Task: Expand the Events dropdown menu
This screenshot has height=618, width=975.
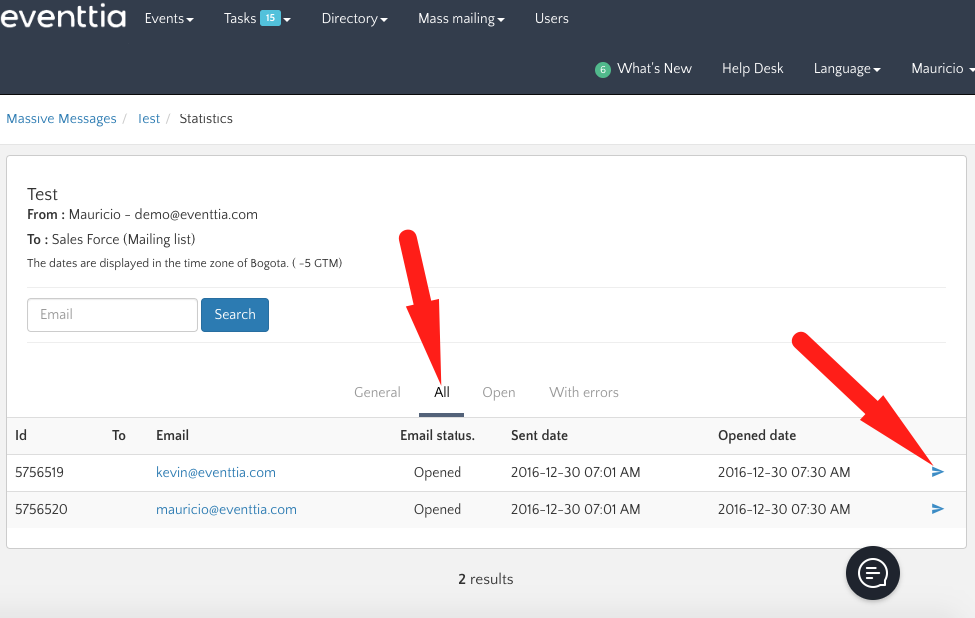Action: point(169,19)
